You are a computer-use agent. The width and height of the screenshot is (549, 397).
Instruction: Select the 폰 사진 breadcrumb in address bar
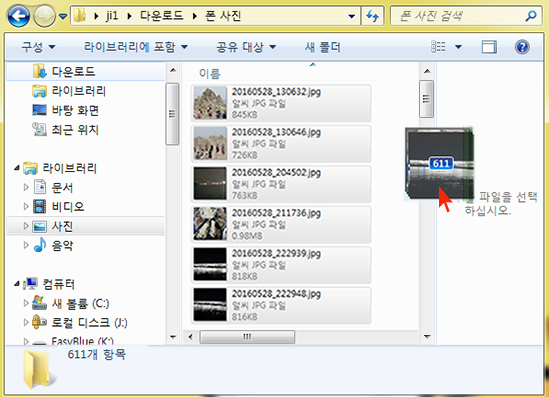point(223,16)
